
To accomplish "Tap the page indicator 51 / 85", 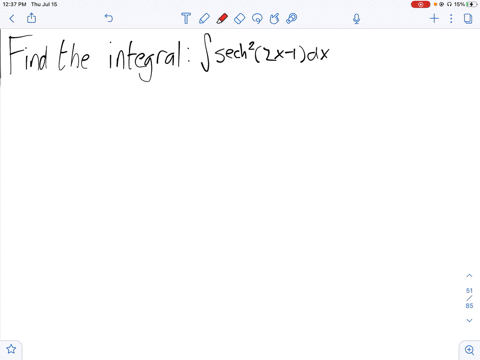I will [x=469, y=298].
